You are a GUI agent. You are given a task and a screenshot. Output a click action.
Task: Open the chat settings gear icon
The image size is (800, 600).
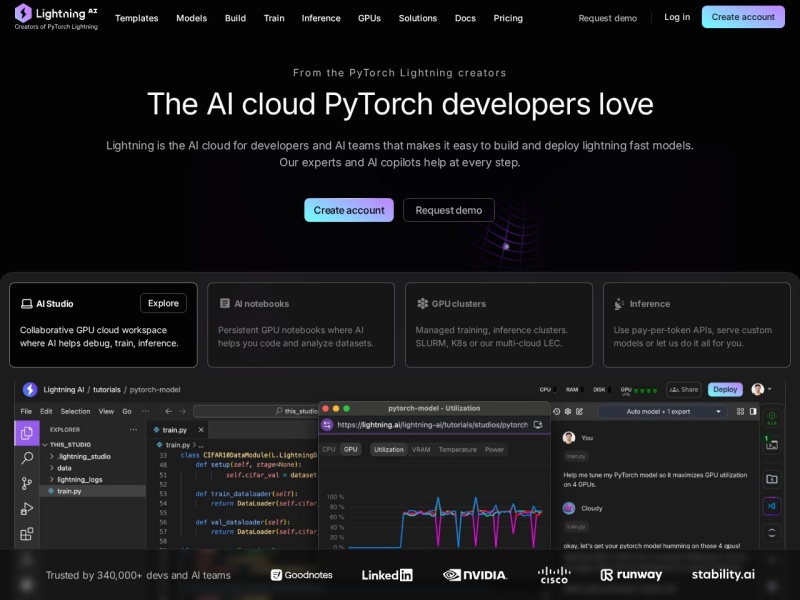(568, 411)
